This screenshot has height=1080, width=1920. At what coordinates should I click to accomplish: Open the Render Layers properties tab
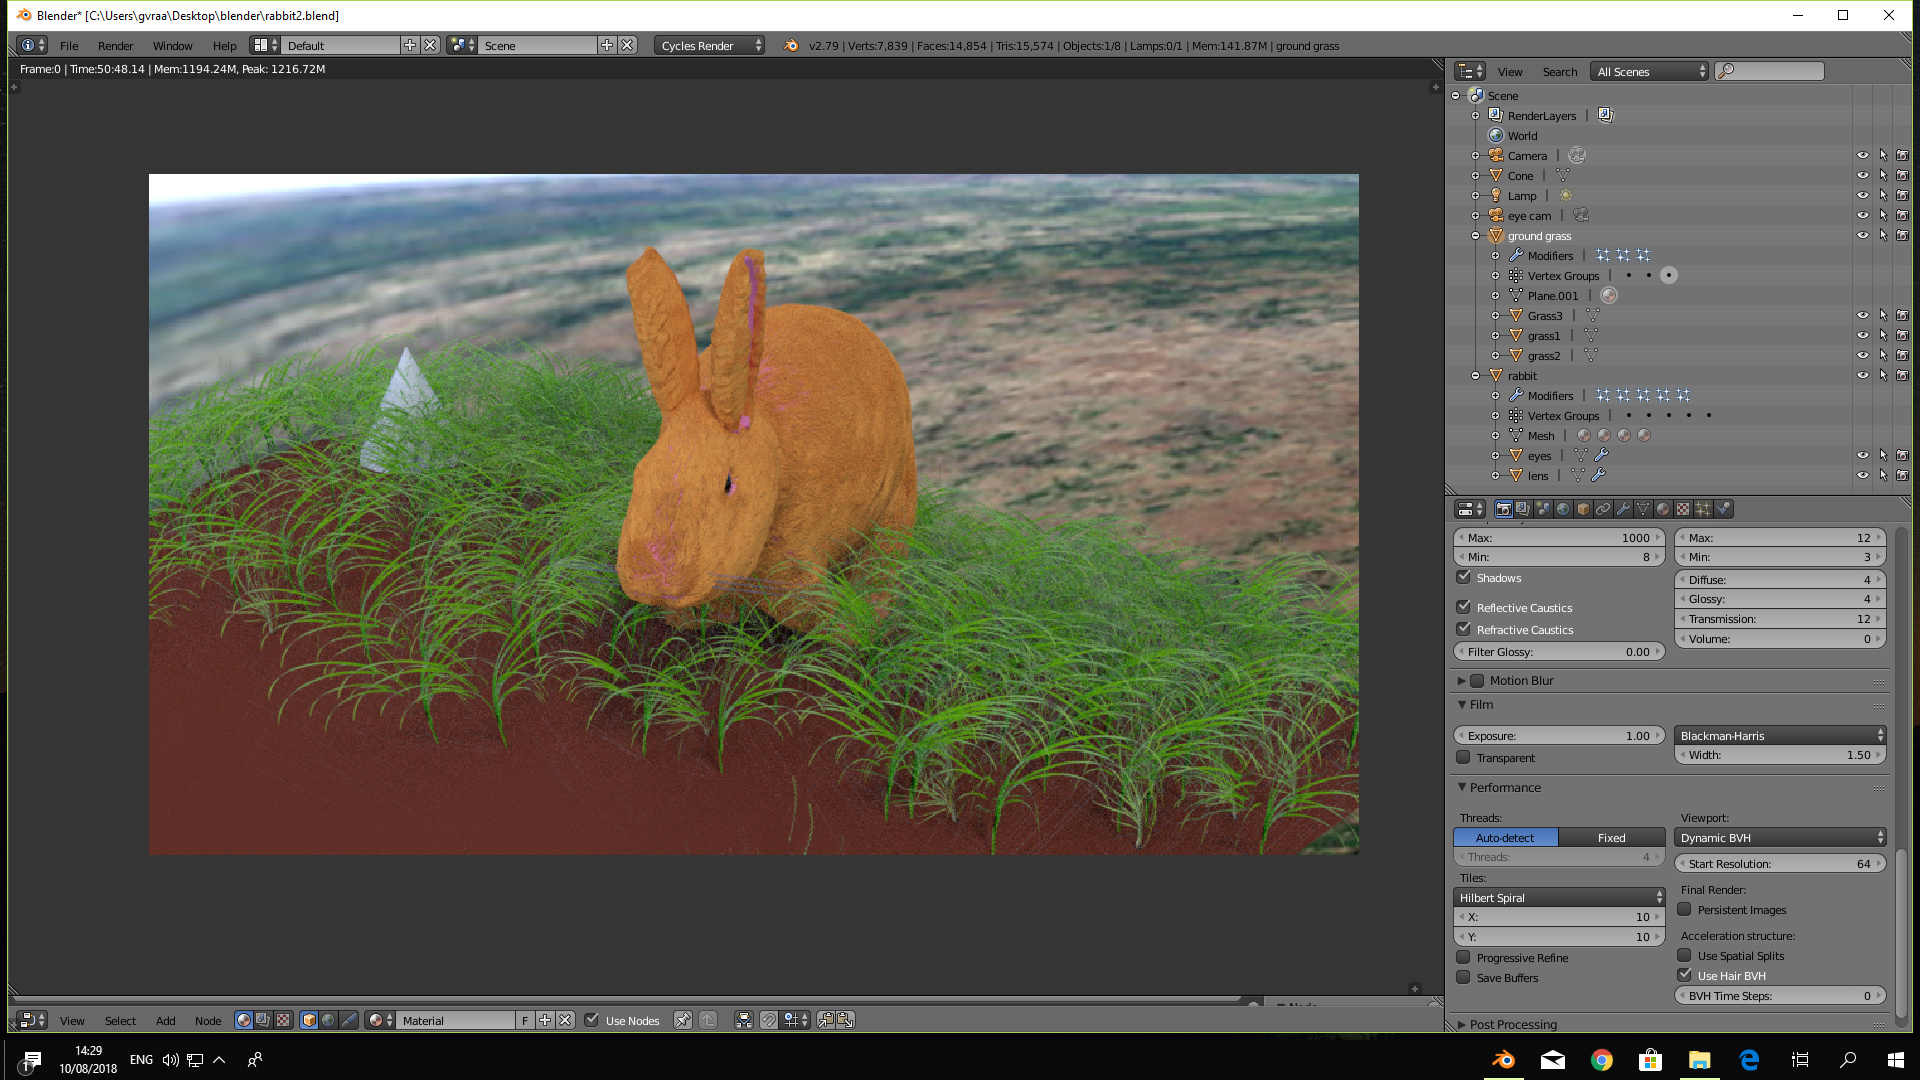[1523, 509]
